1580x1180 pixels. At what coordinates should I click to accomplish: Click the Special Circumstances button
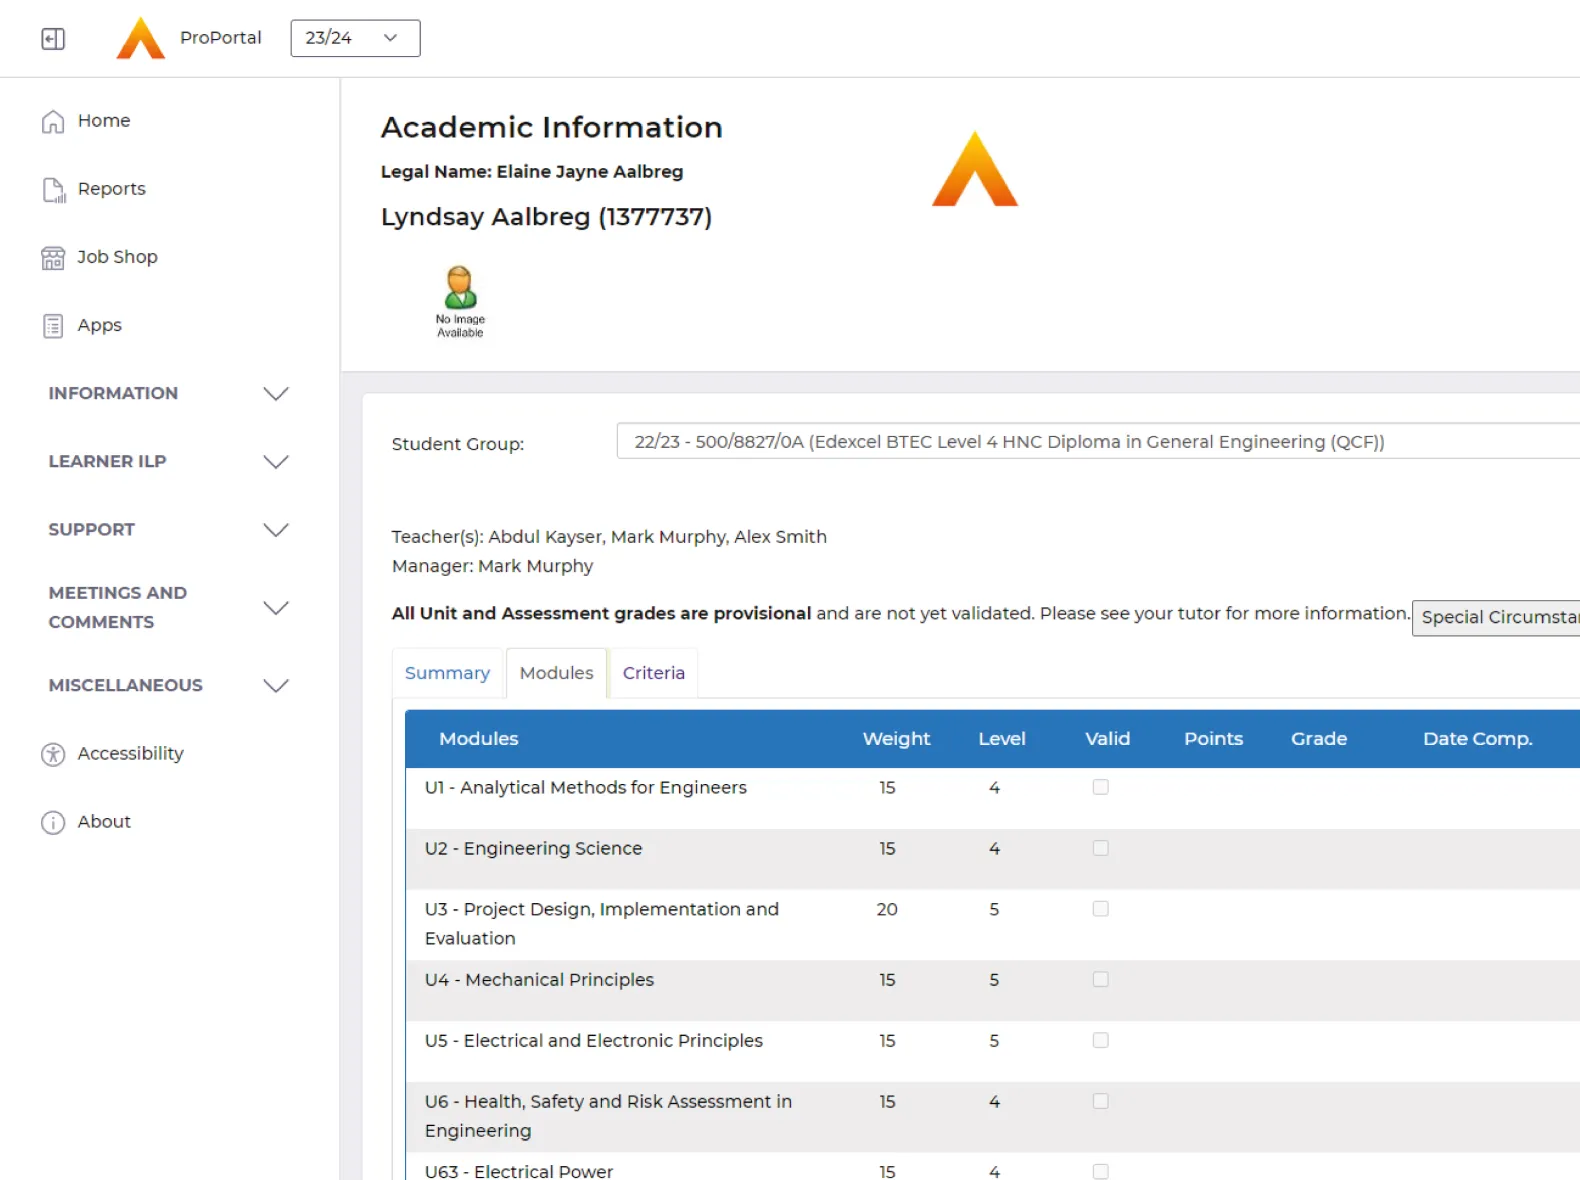1497,617
